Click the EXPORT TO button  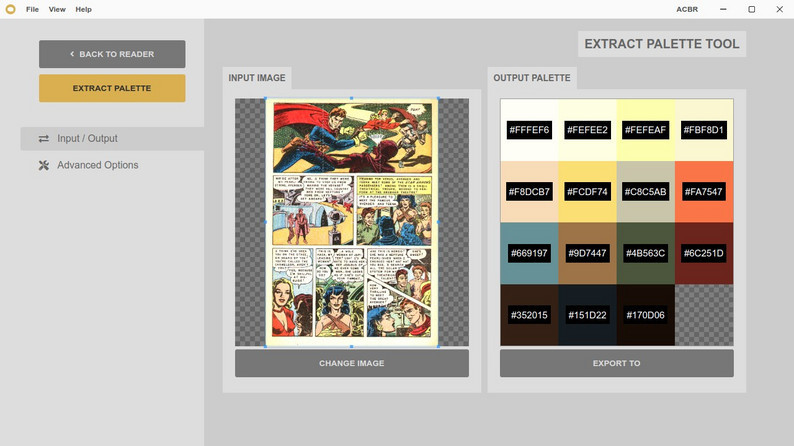click(x=616, y=363)
